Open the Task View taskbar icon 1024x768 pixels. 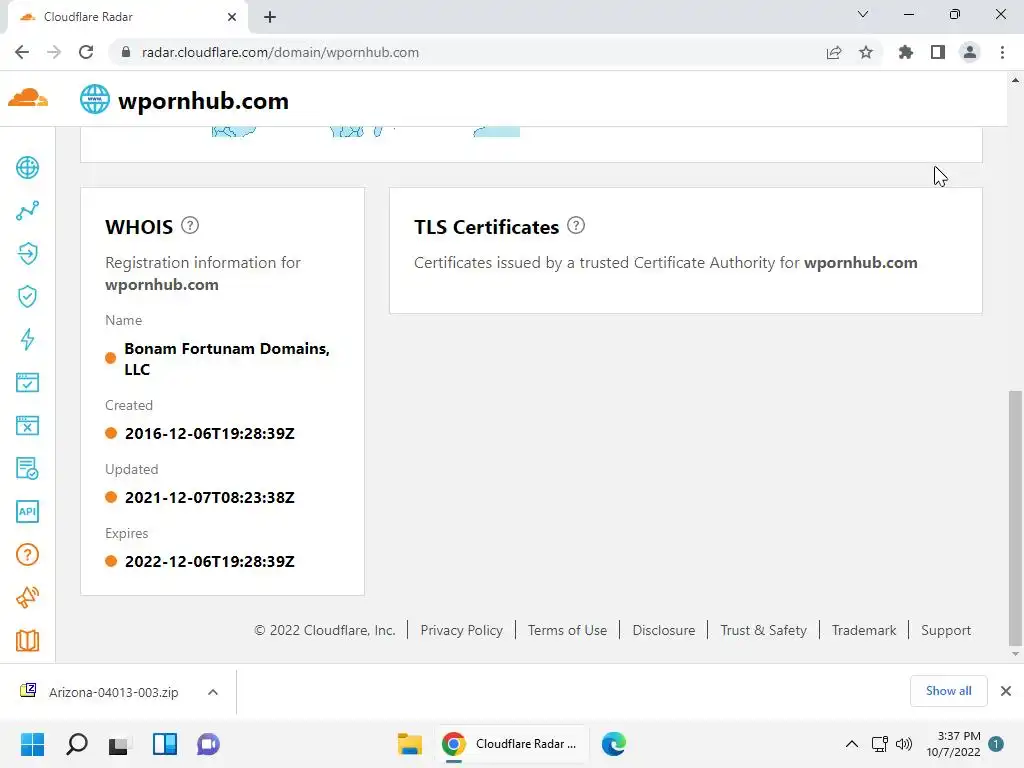[120, 744]
